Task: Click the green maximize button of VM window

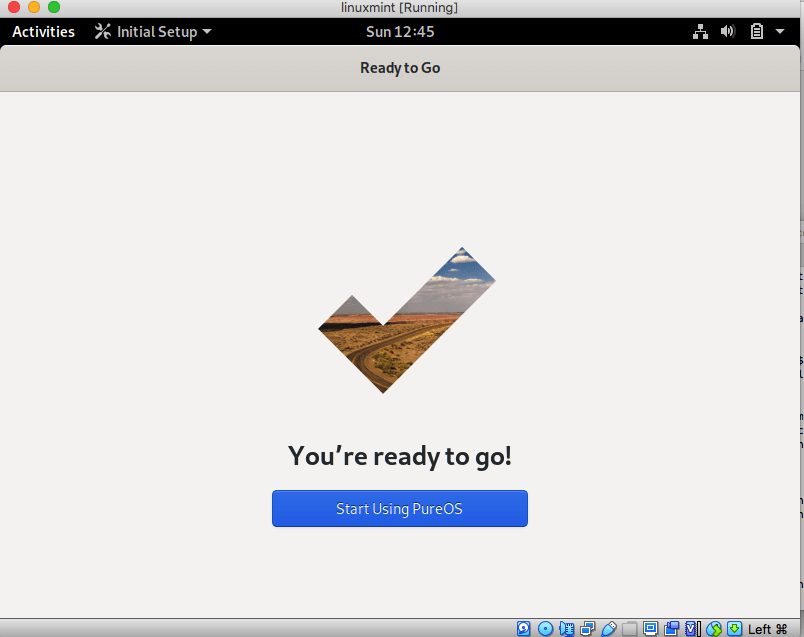Action: pyautogui.click(x=54, y=7)
